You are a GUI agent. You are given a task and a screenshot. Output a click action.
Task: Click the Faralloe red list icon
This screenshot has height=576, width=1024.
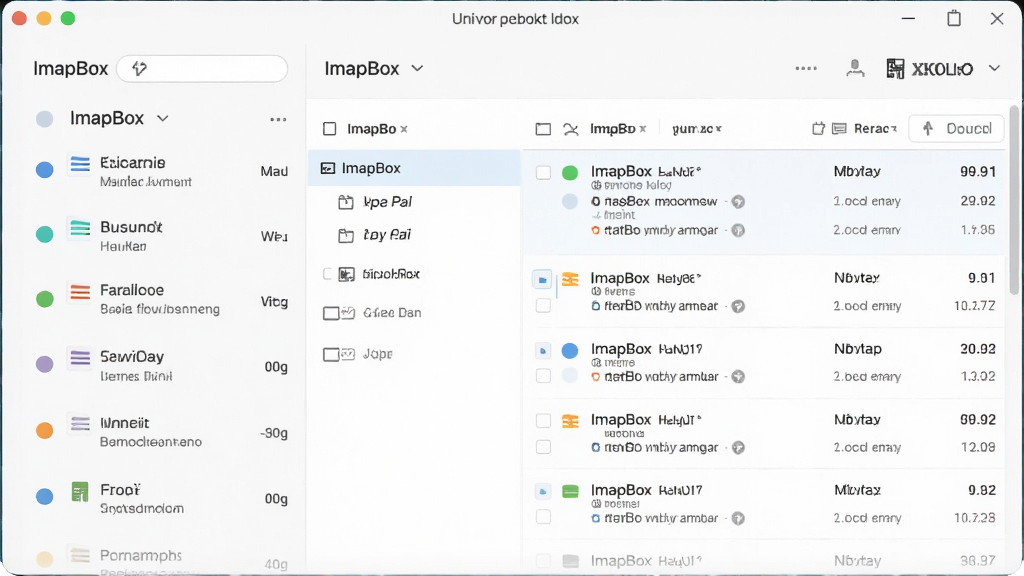click(80, 292)
